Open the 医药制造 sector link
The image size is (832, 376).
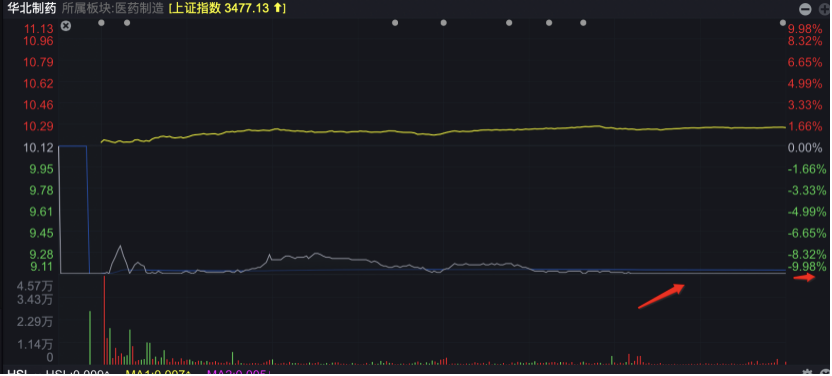tap(143, 8)
